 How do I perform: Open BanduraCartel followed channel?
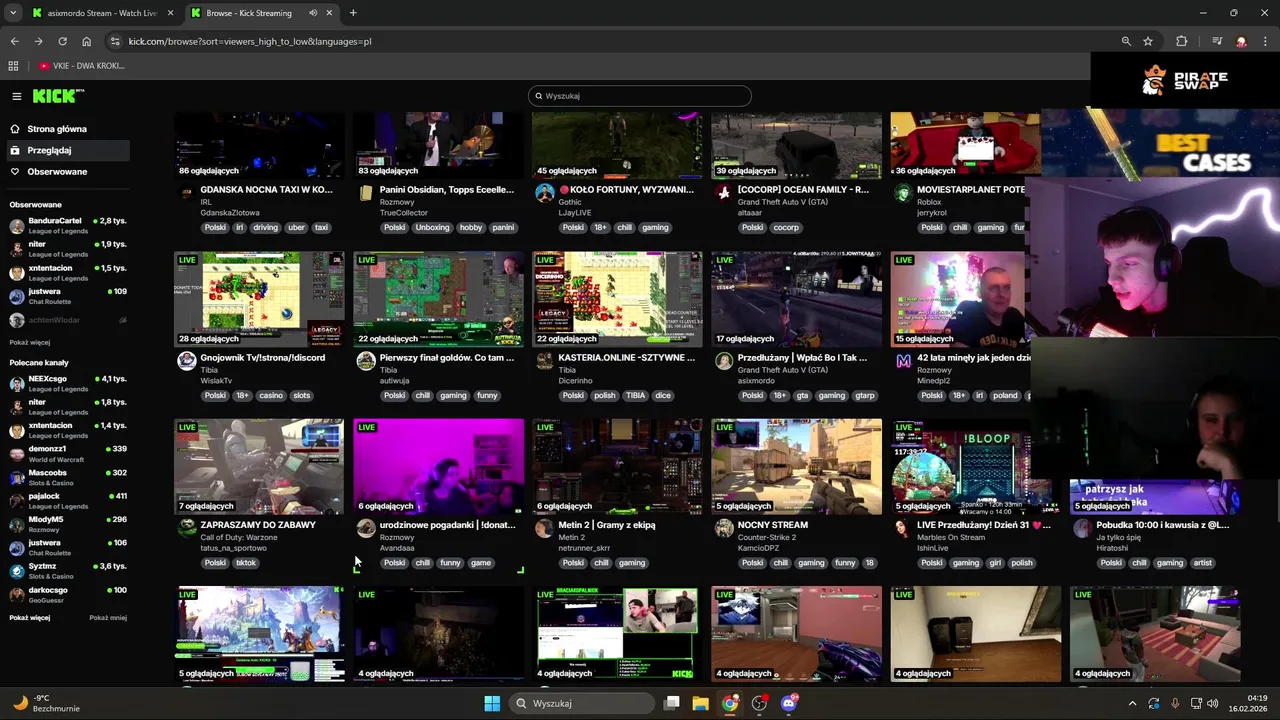coord(67,225)
